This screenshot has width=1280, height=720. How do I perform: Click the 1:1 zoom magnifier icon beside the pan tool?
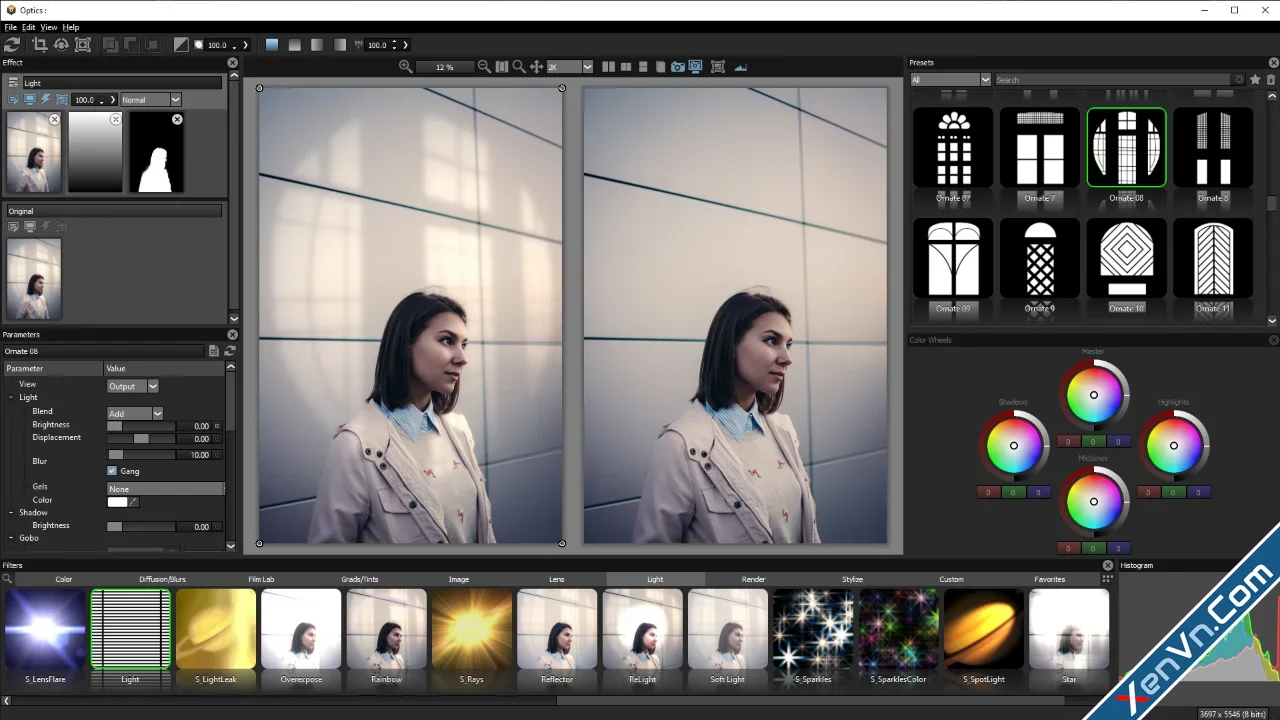point(519,67)
